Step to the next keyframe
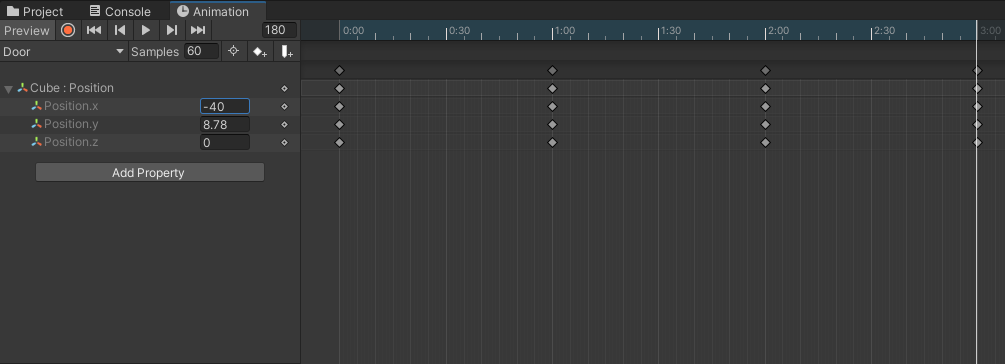This screenshot has height=364, width=1005. click(x=172, y=30)
